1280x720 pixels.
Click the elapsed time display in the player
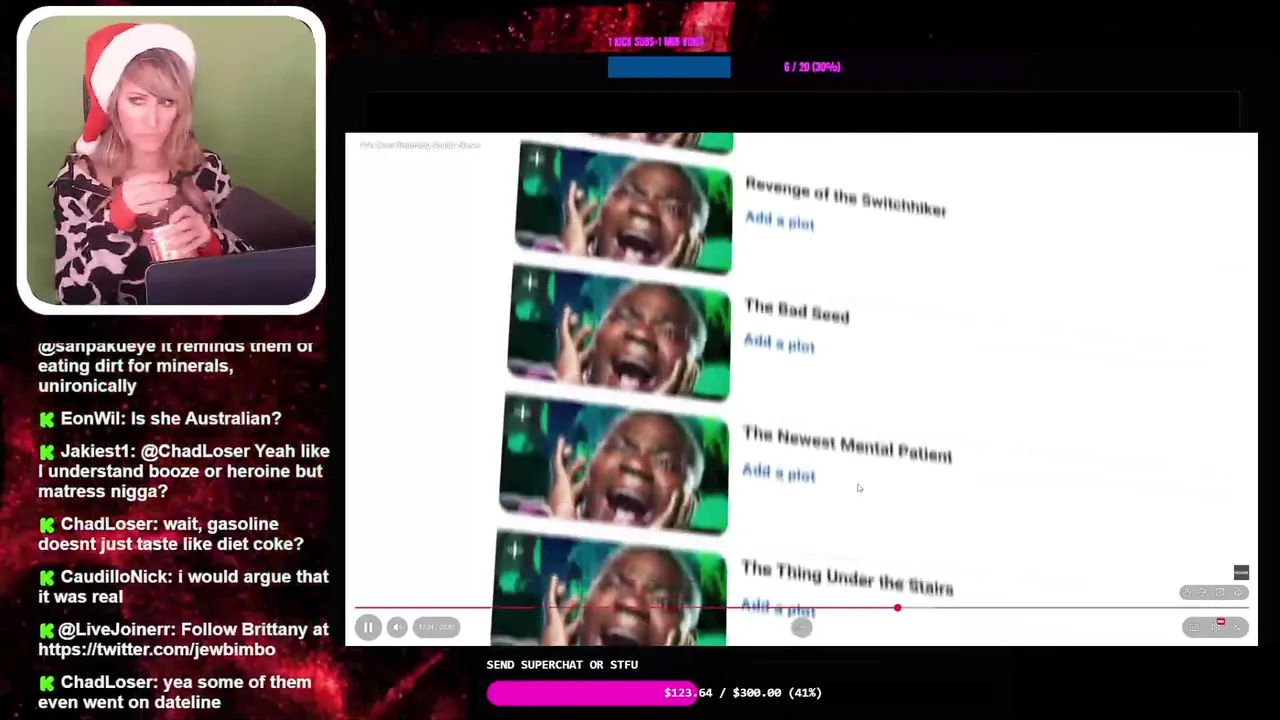pos(436,627)
